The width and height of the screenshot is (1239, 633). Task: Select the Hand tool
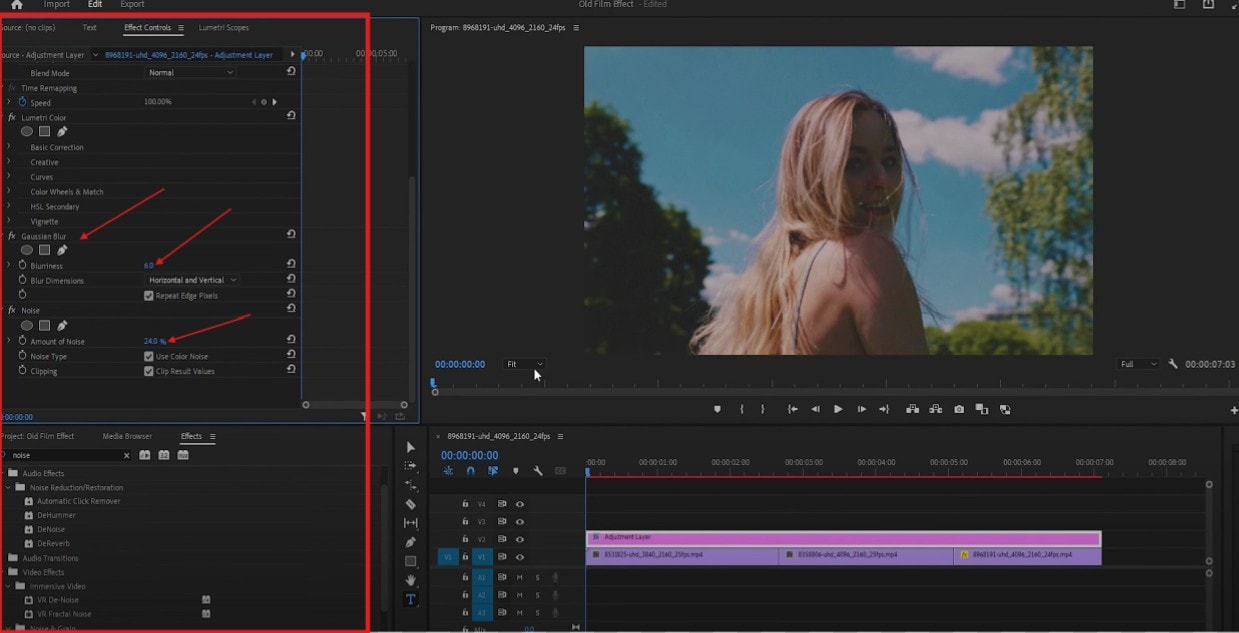tap(410, 578)
